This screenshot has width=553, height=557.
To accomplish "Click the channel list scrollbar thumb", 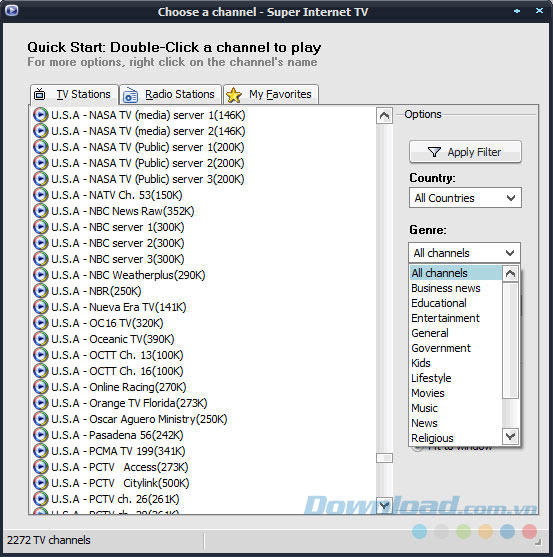I will tap(384, 458).
